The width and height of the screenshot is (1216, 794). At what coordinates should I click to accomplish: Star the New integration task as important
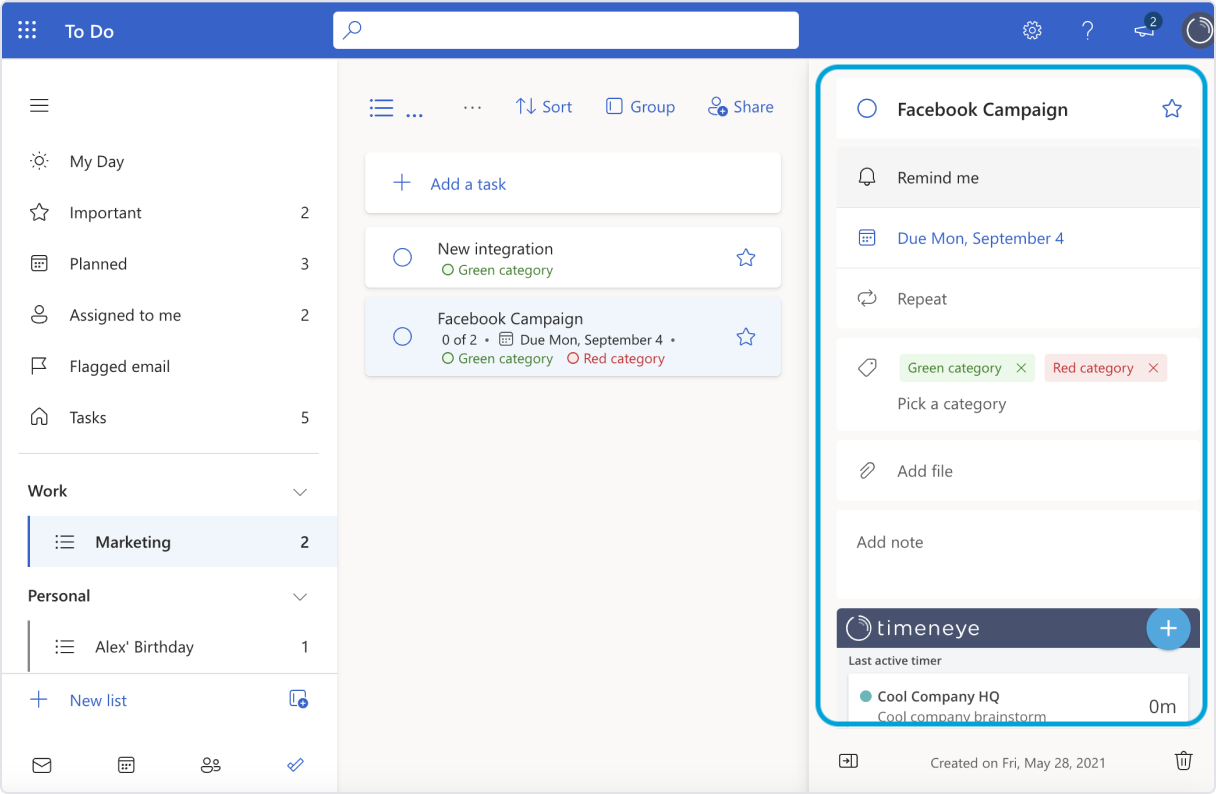coord(746,257)
